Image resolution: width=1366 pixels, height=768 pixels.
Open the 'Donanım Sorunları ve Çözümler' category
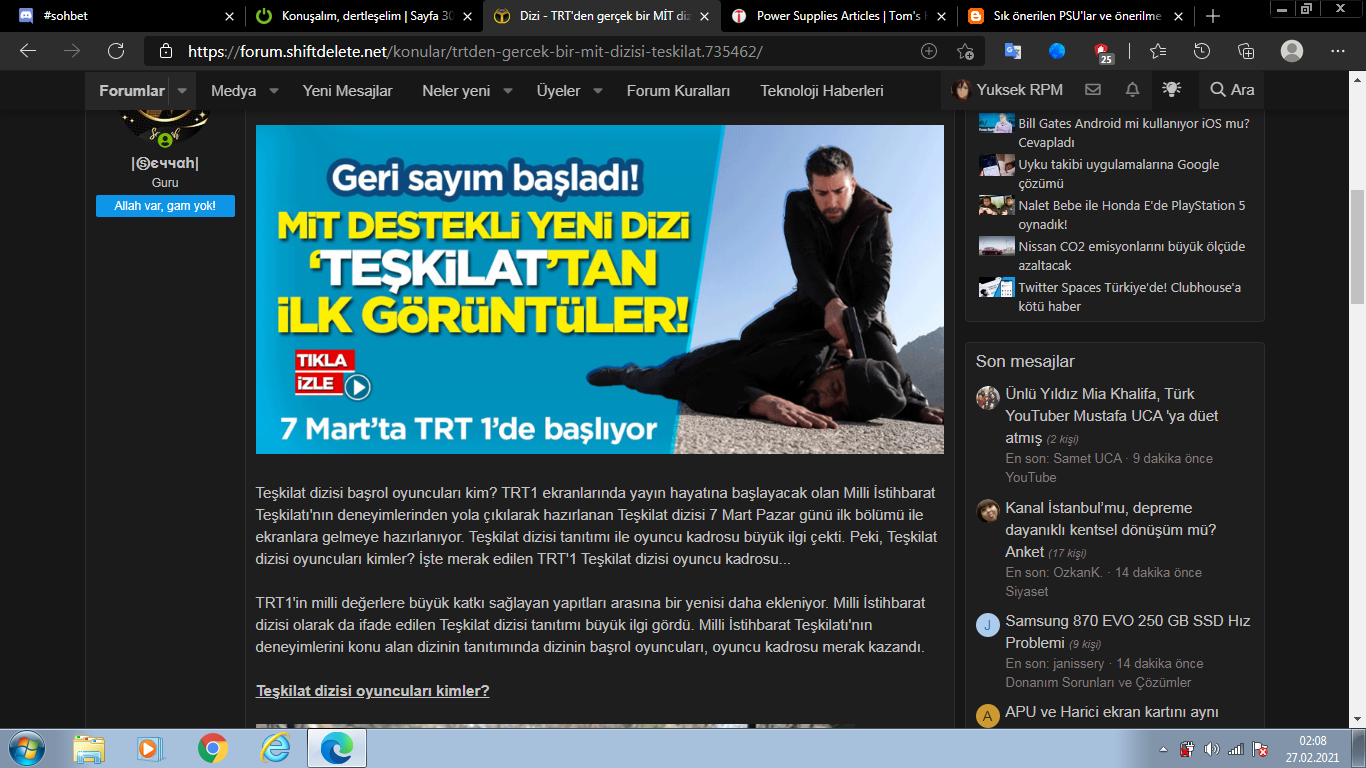[x=1098, y=682]
